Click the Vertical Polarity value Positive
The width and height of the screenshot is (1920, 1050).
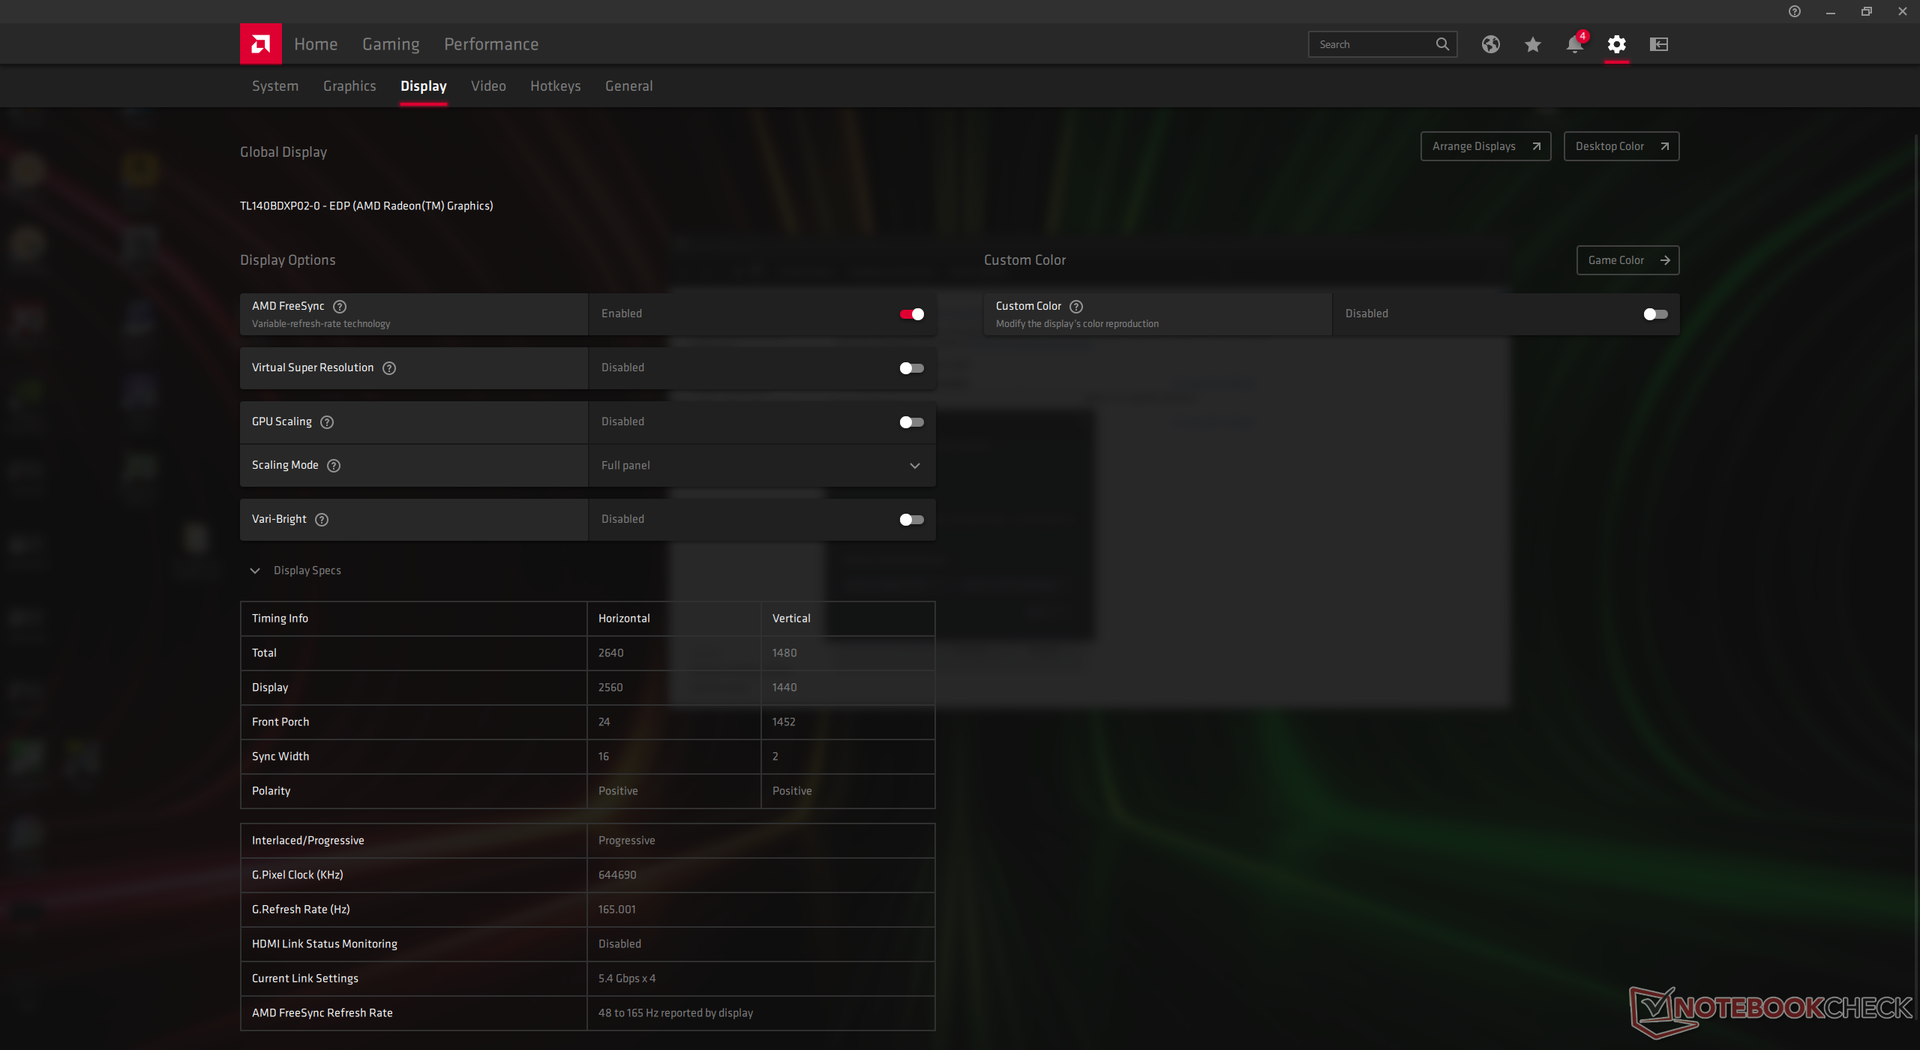point(792,791)
